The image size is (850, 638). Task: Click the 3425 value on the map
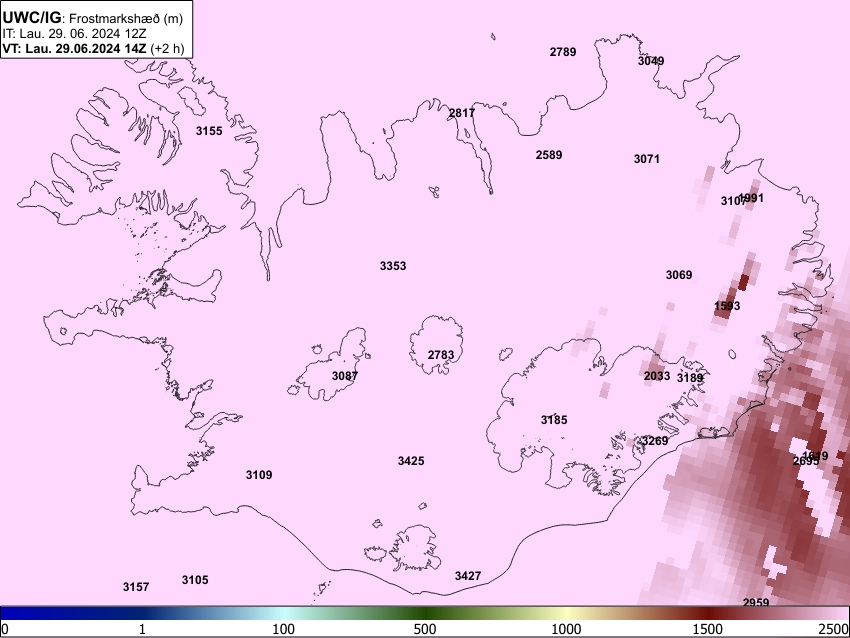tap(411, 461)
